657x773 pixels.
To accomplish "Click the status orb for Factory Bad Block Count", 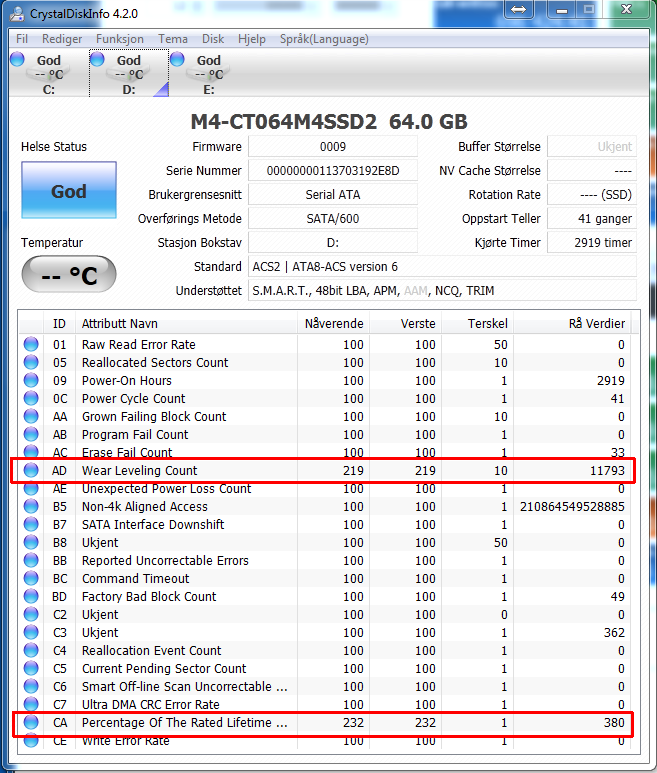I will coord(31,596).
